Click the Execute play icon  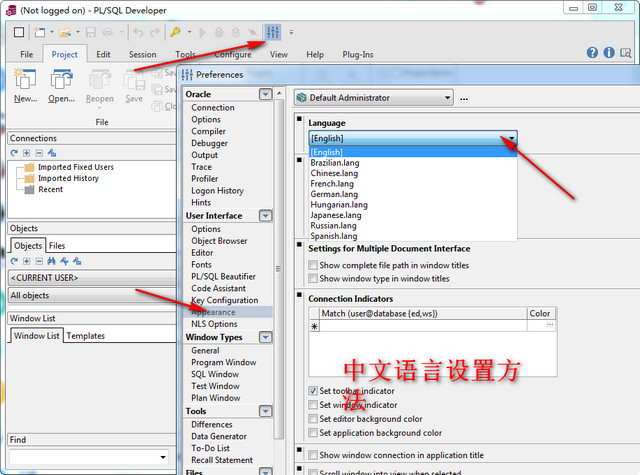[x=202, y=32]
